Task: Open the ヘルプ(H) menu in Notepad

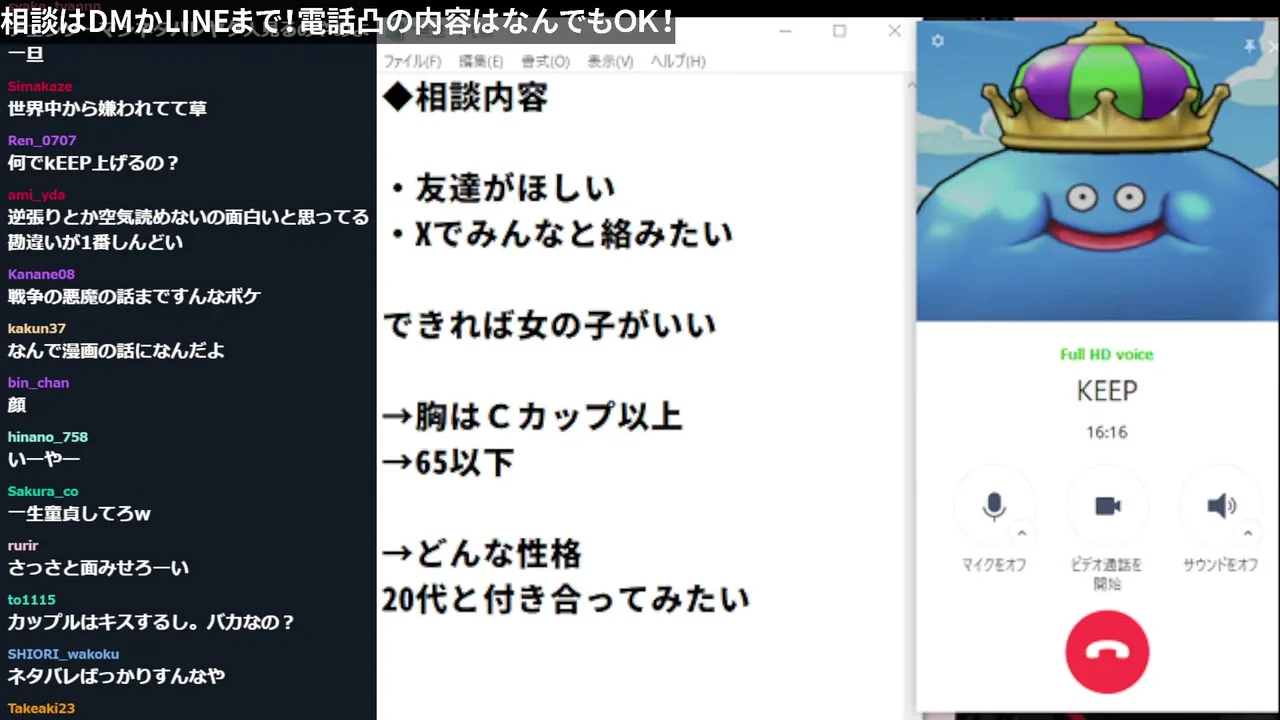Action: (x=678, y=61)
